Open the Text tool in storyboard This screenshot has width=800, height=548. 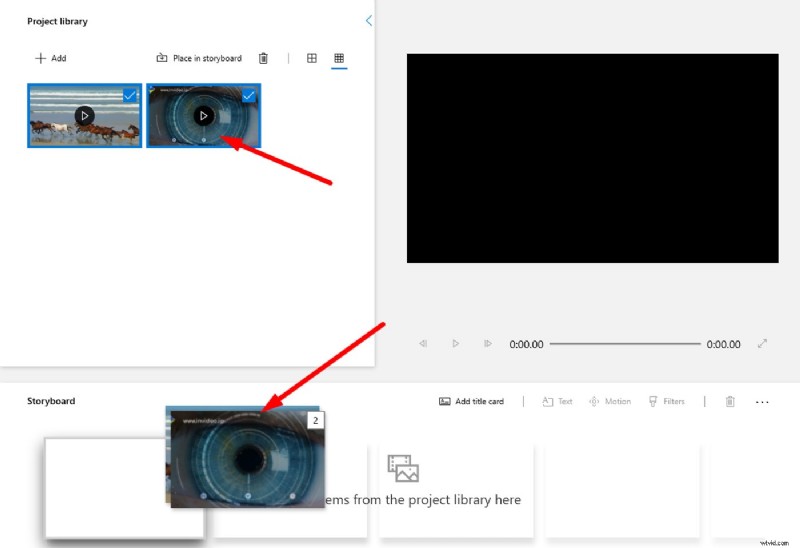557,402
